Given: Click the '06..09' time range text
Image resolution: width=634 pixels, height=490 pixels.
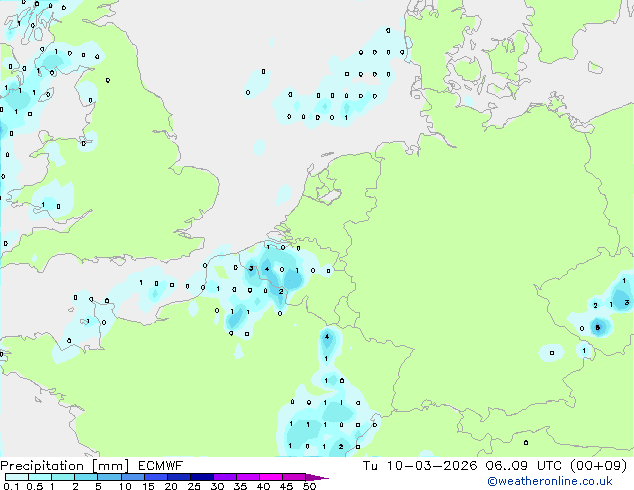Looking at the screenshot, I should click(x=507, y=466).
